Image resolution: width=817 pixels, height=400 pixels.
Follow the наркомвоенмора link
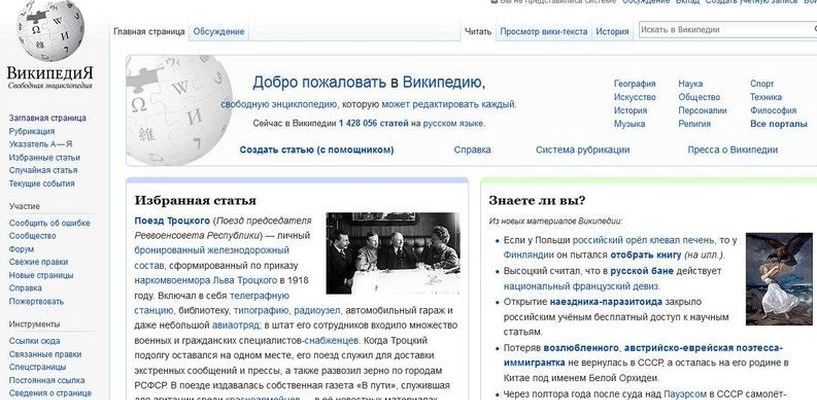pyautogui.click(x=171, y=280)
